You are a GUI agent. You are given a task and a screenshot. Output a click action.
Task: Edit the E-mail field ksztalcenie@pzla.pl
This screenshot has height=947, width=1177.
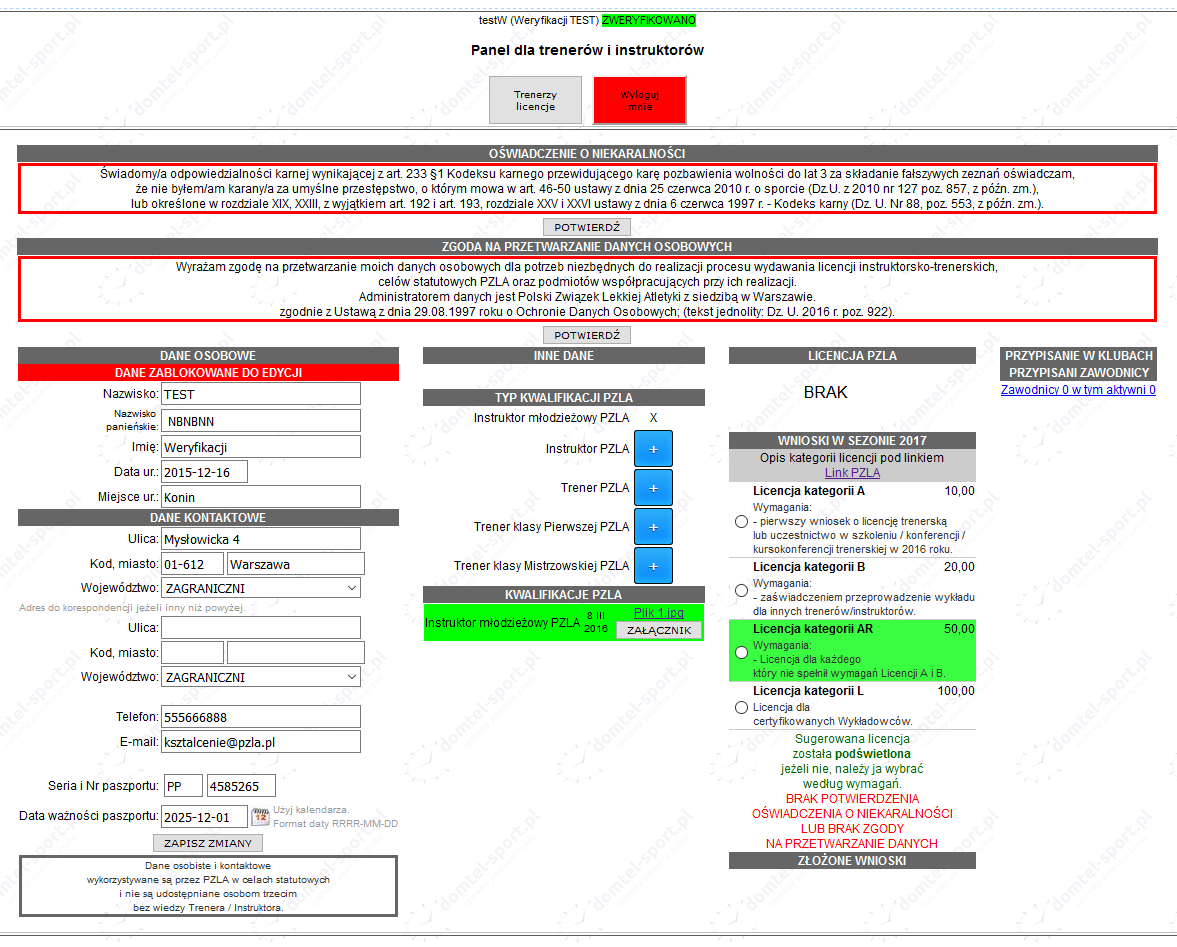[x=260, y=741]
